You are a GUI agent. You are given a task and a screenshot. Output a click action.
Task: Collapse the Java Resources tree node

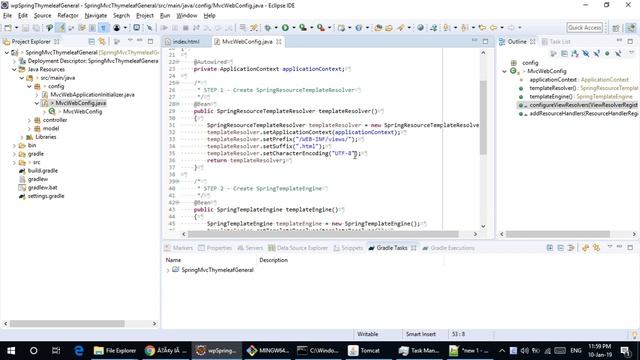point(14,69)
